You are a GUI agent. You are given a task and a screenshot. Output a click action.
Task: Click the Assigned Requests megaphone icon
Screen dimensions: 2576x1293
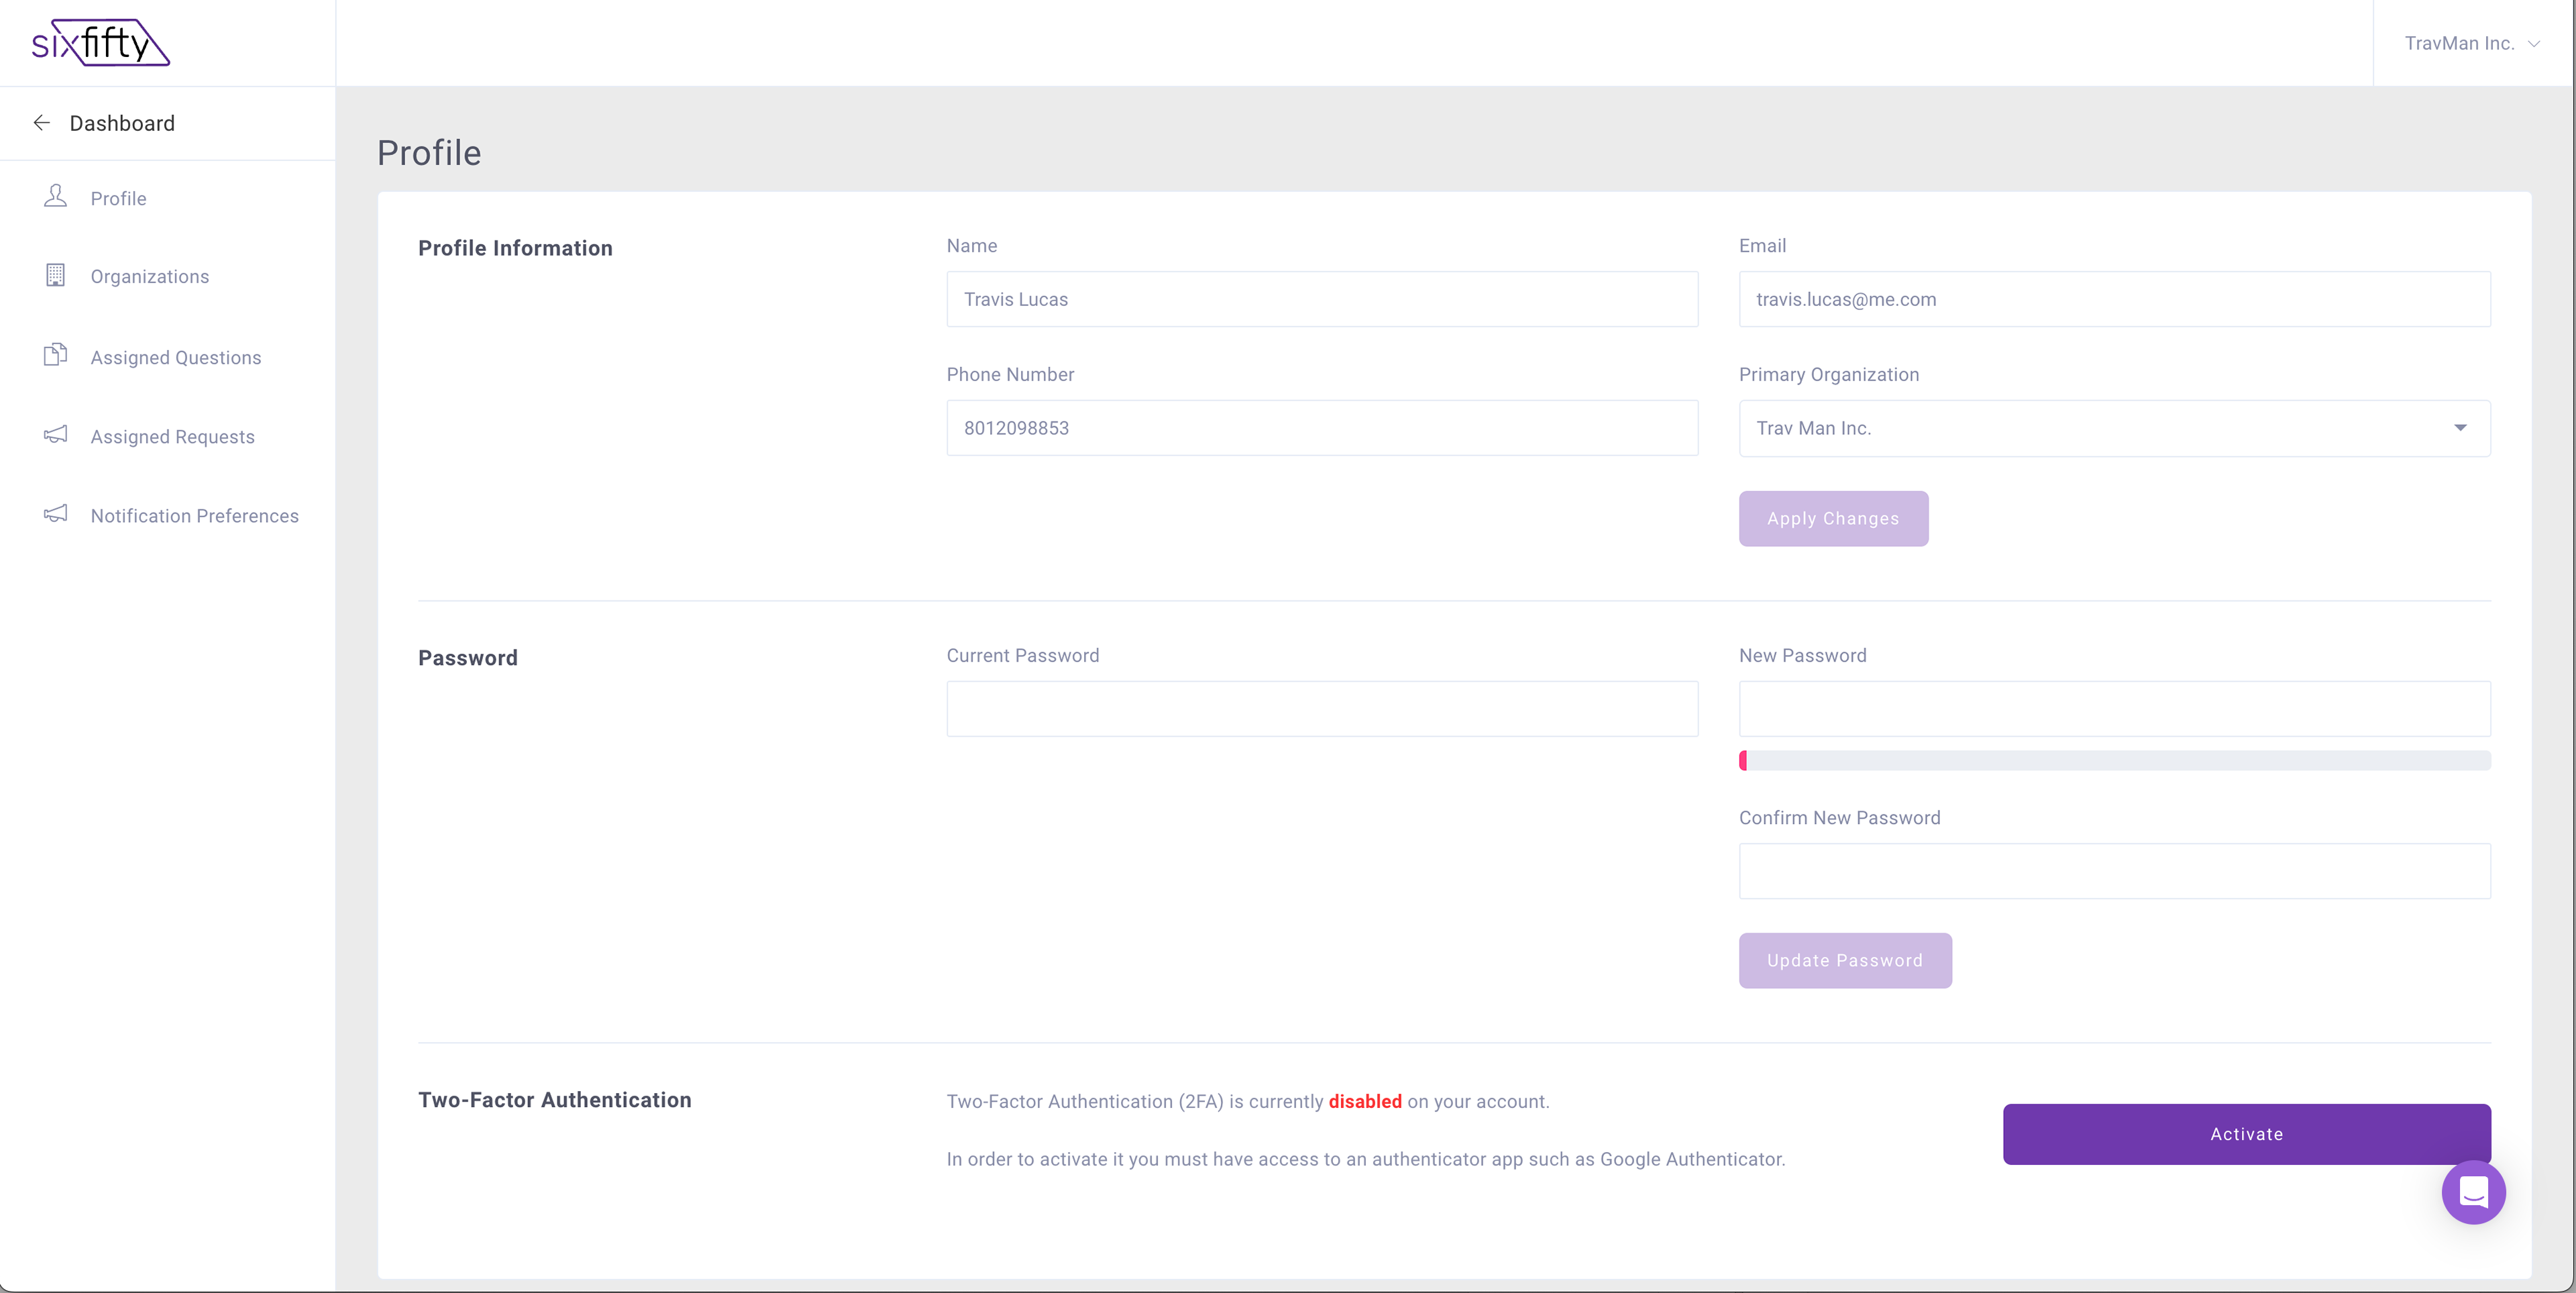point(55,435)
